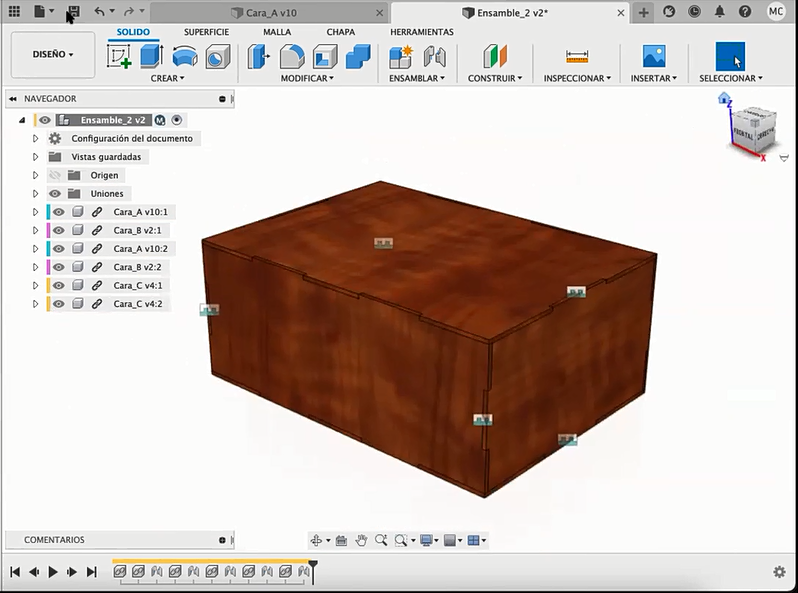Click the Insert image icon above Insertar
The height and width of the screenshot is (593, 798).
[654, 56]
